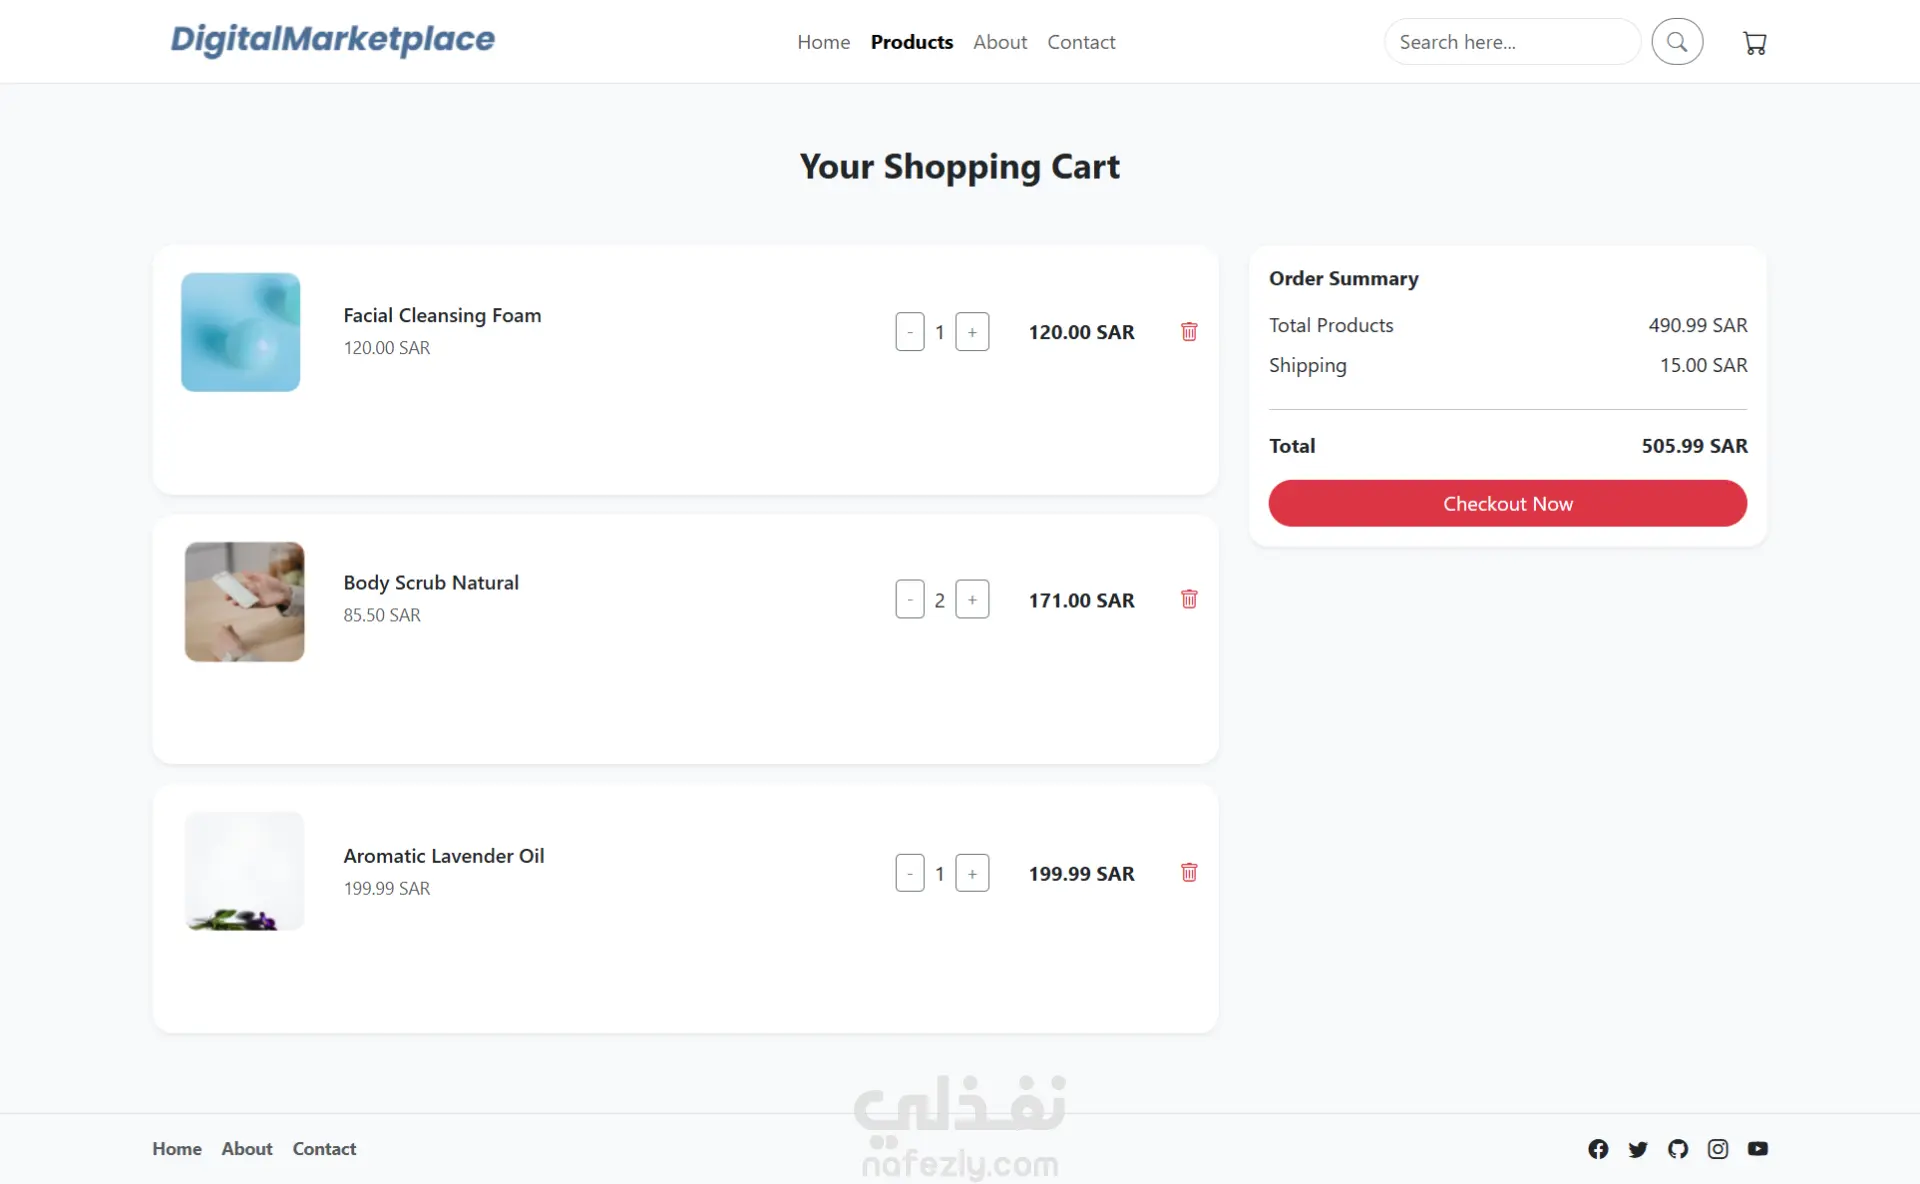Trash the Aromatic Lavender Oil item
The image size is (1920, 1184).
[x=1189, y=873]
